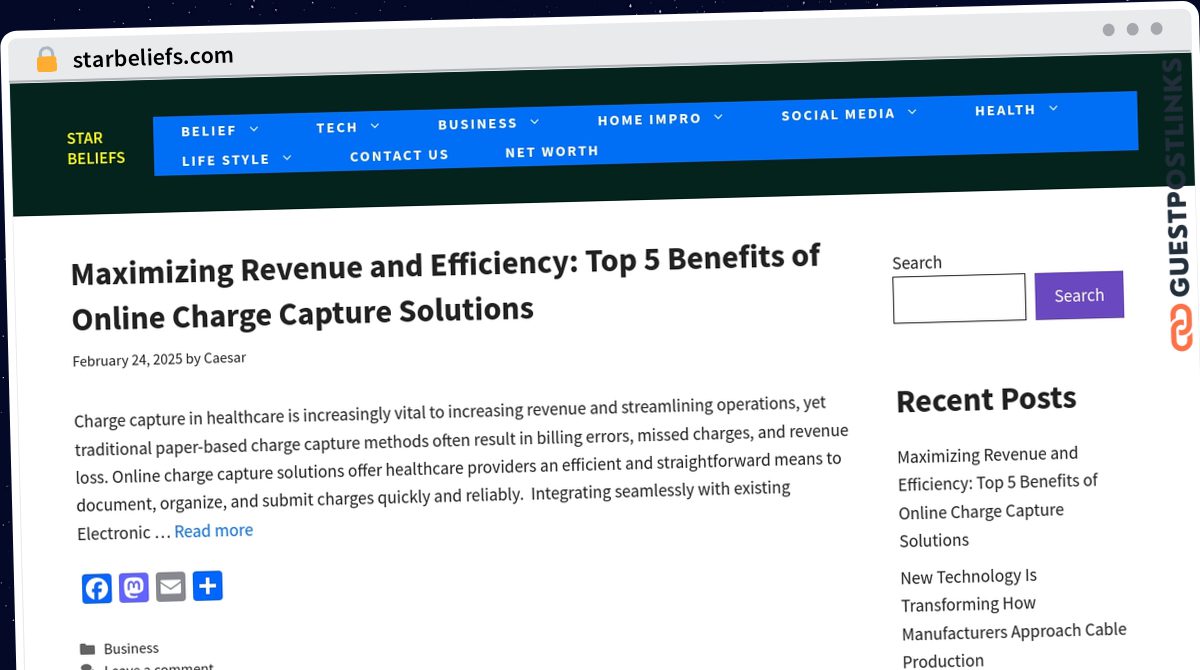Click into the Search text field
The image size is (1200, 670).
click(959, 298)
